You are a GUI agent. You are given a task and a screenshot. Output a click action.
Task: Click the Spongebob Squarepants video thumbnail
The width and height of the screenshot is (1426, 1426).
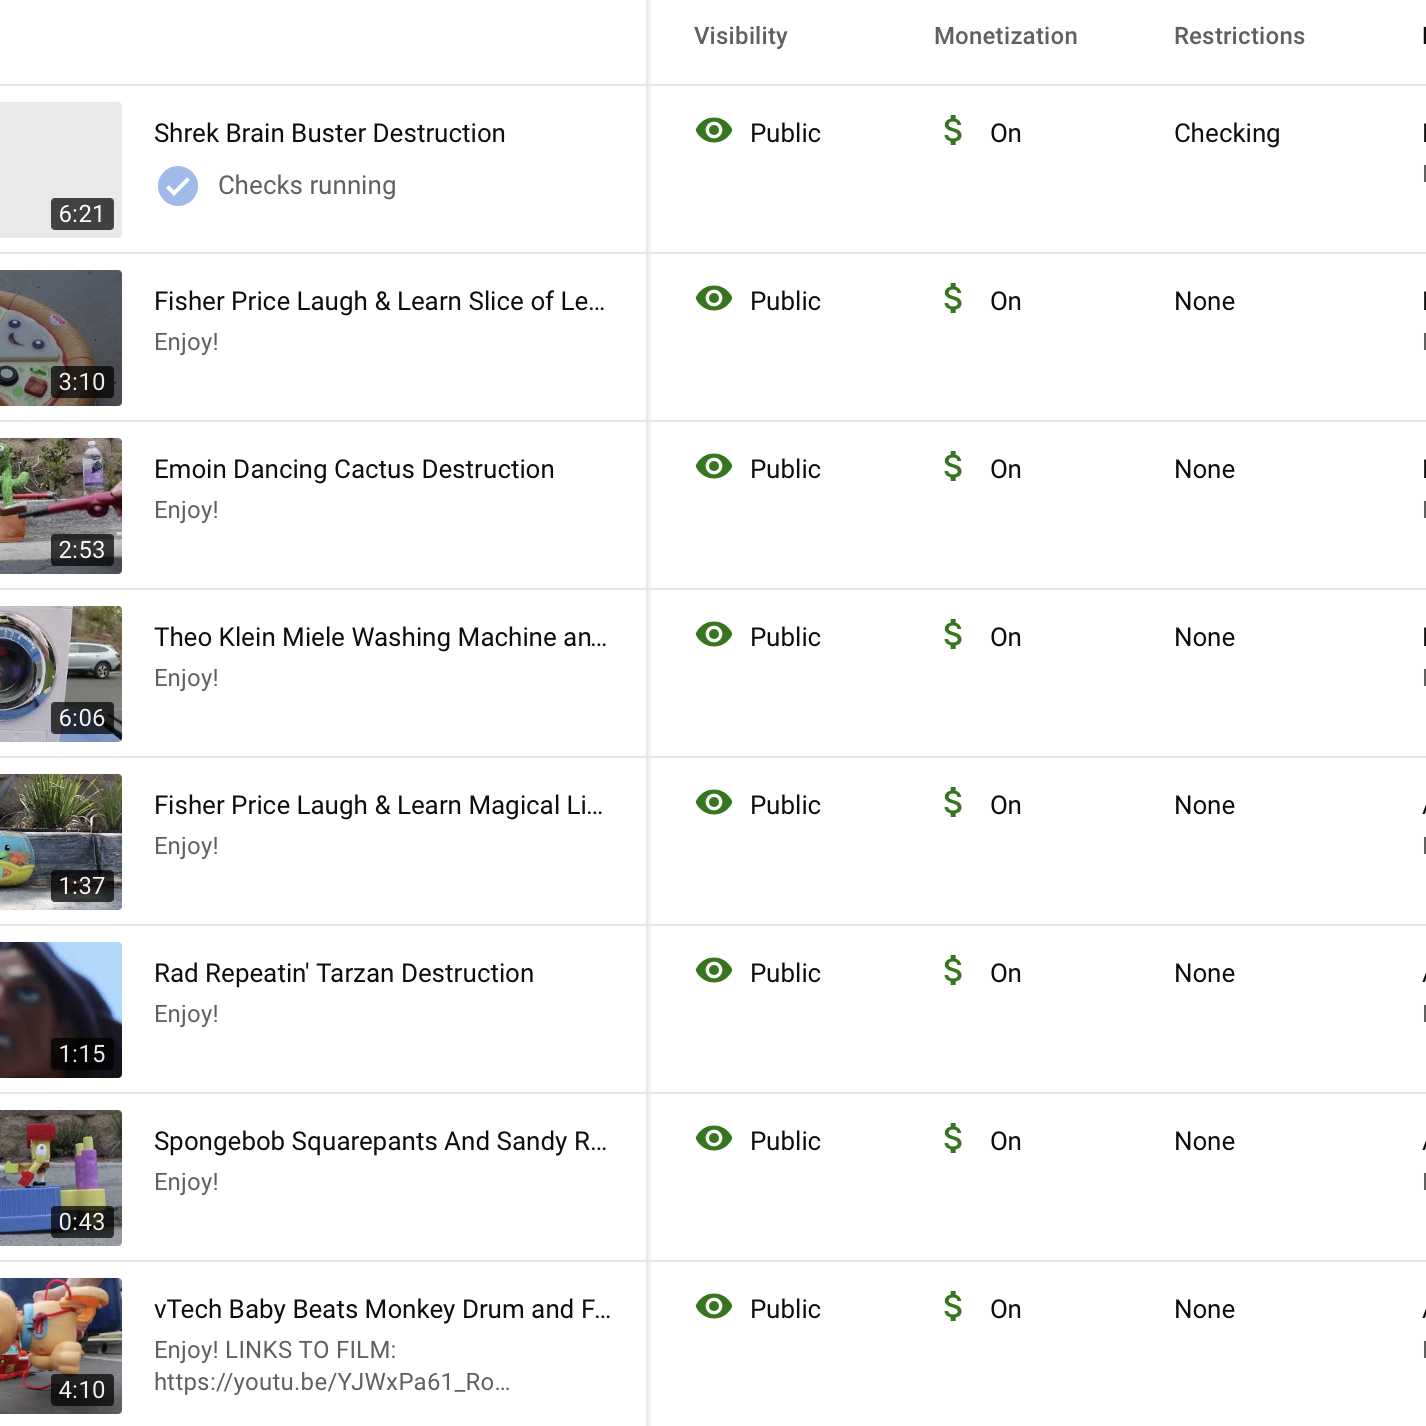click(61, 1178)
